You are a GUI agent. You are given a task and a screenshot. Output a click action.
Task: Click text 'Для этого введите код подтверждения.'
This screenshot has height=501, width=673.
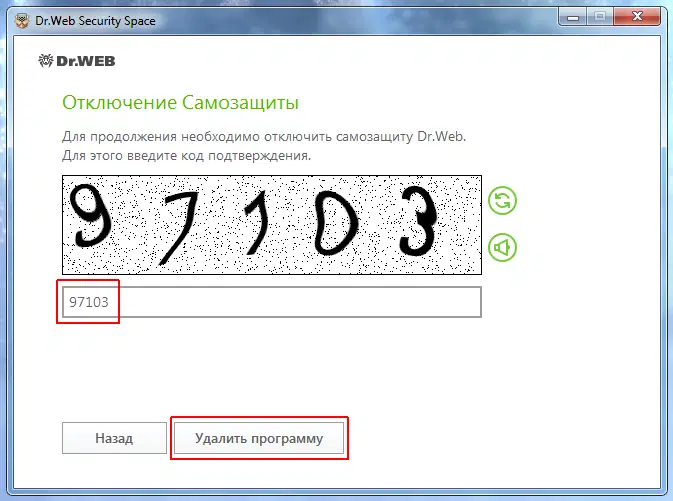point(186,155)
